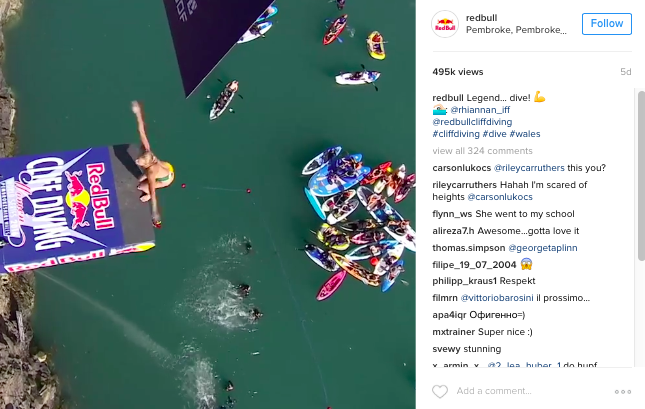Open @vittoriobarosini mention link
This screenshot has width=645, height=409.
pyautogui.click(x=497, y=298)
